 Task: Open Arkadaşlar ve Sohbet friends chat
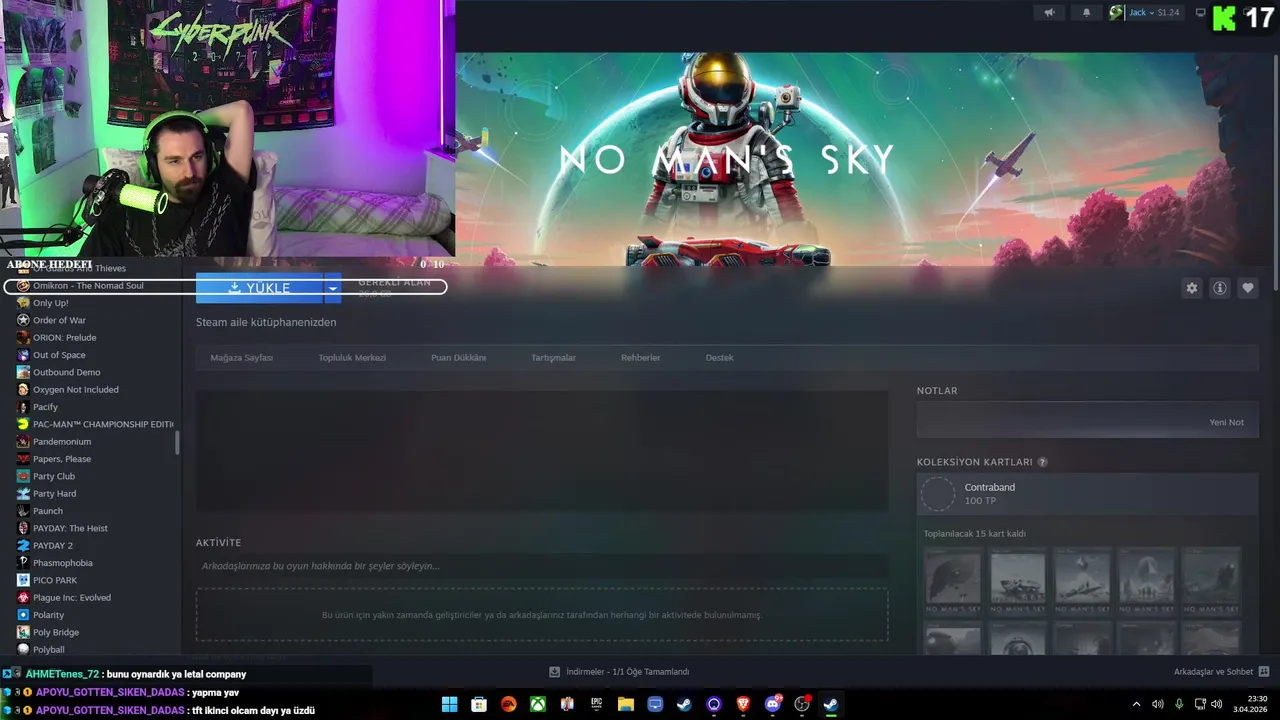click(x=1221, y=672)
